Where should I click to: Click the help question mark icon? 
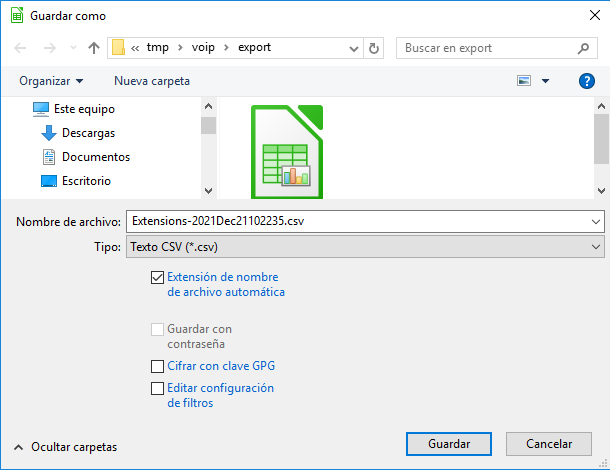pos(587,81)
